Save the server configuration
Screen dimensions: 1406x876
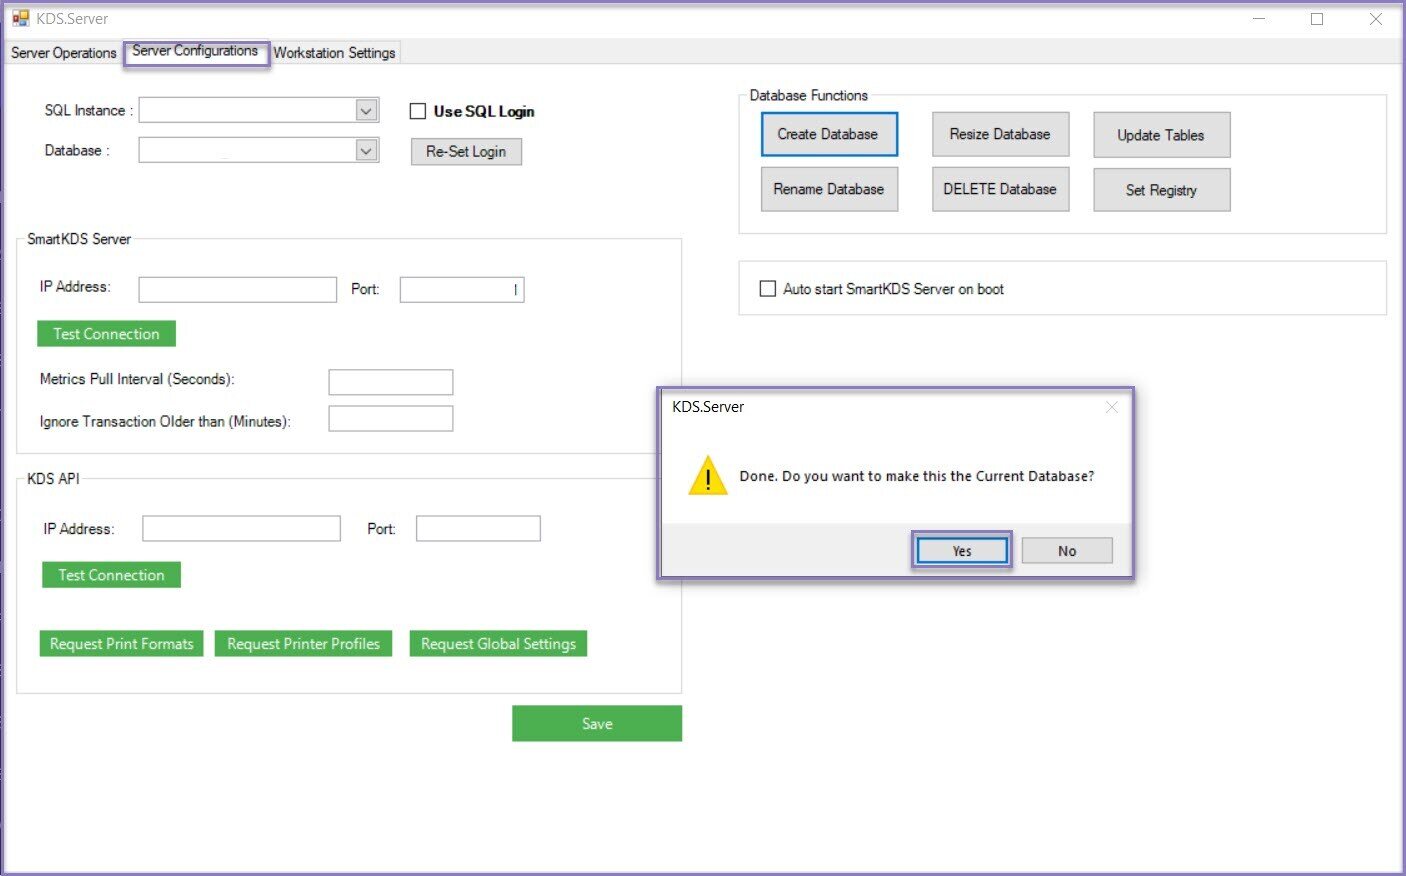[596, 724]
